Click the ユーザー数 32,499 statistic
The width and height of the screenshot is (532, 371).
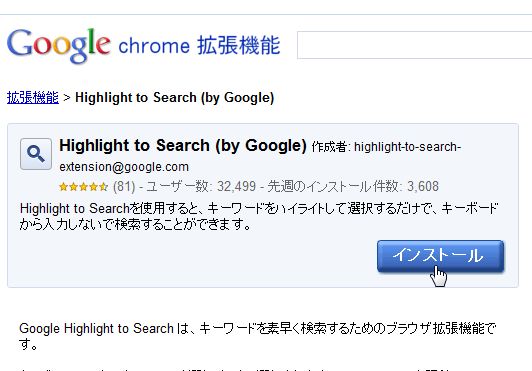201,186
